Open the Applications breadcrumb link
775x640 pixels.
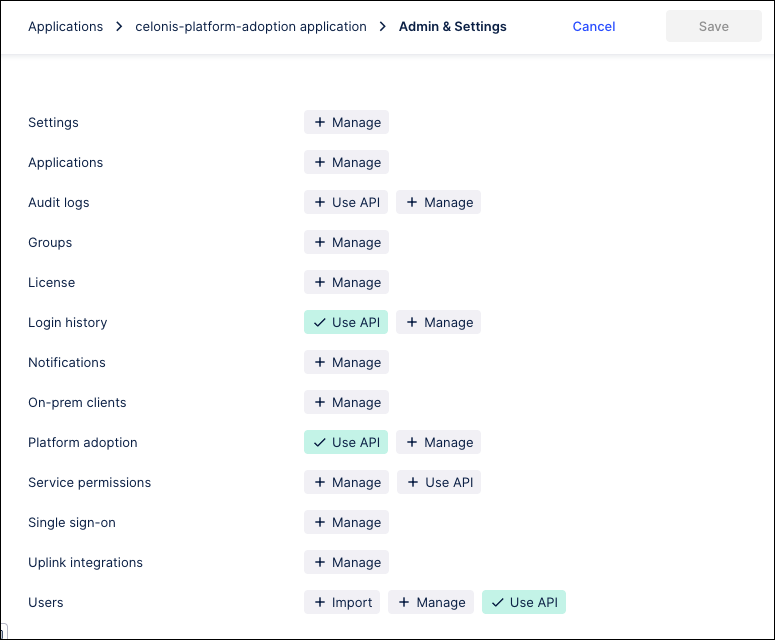click(x=65, y=27)
